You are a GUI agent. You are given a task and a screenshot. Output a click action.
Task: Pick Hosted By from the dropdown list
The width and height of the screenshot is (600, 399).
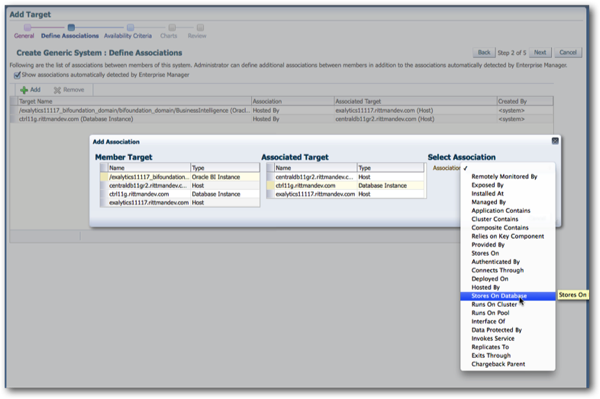508,287
